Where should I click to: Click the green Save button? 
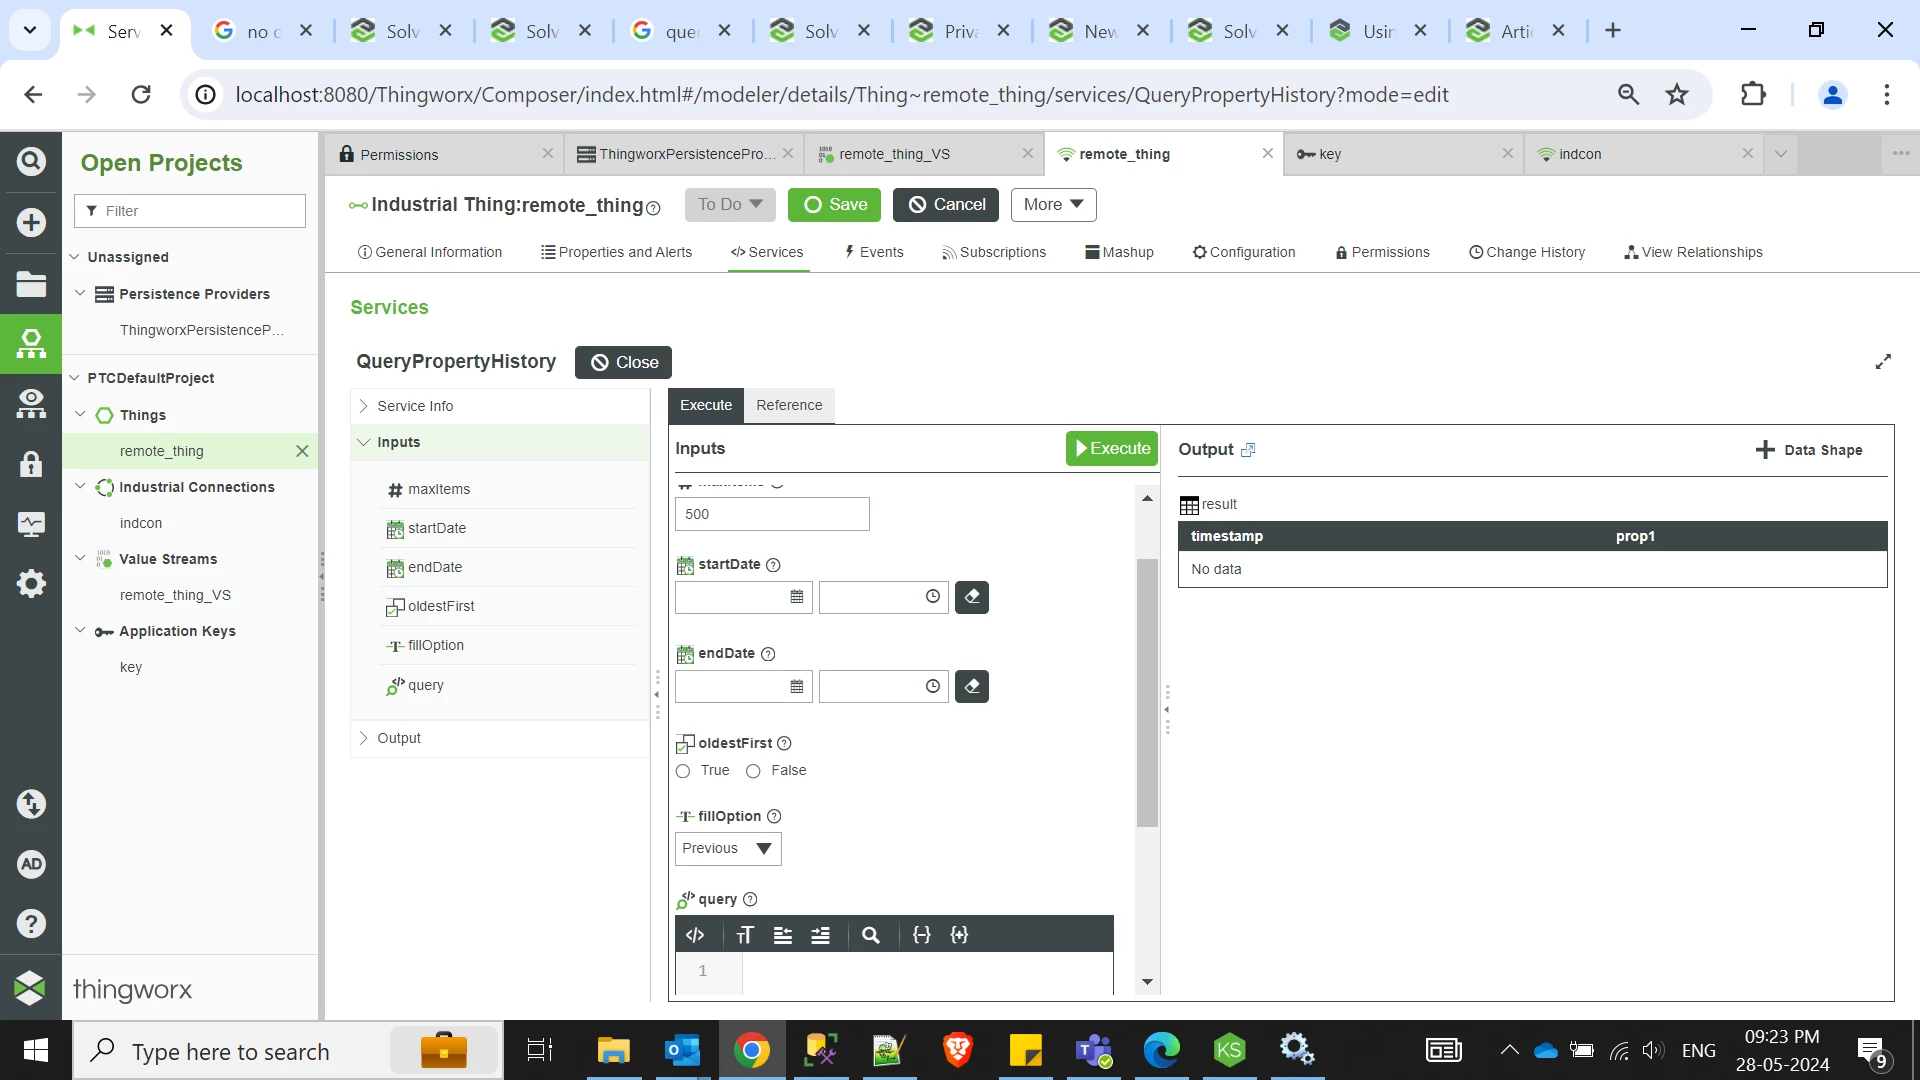coord(834,205)
